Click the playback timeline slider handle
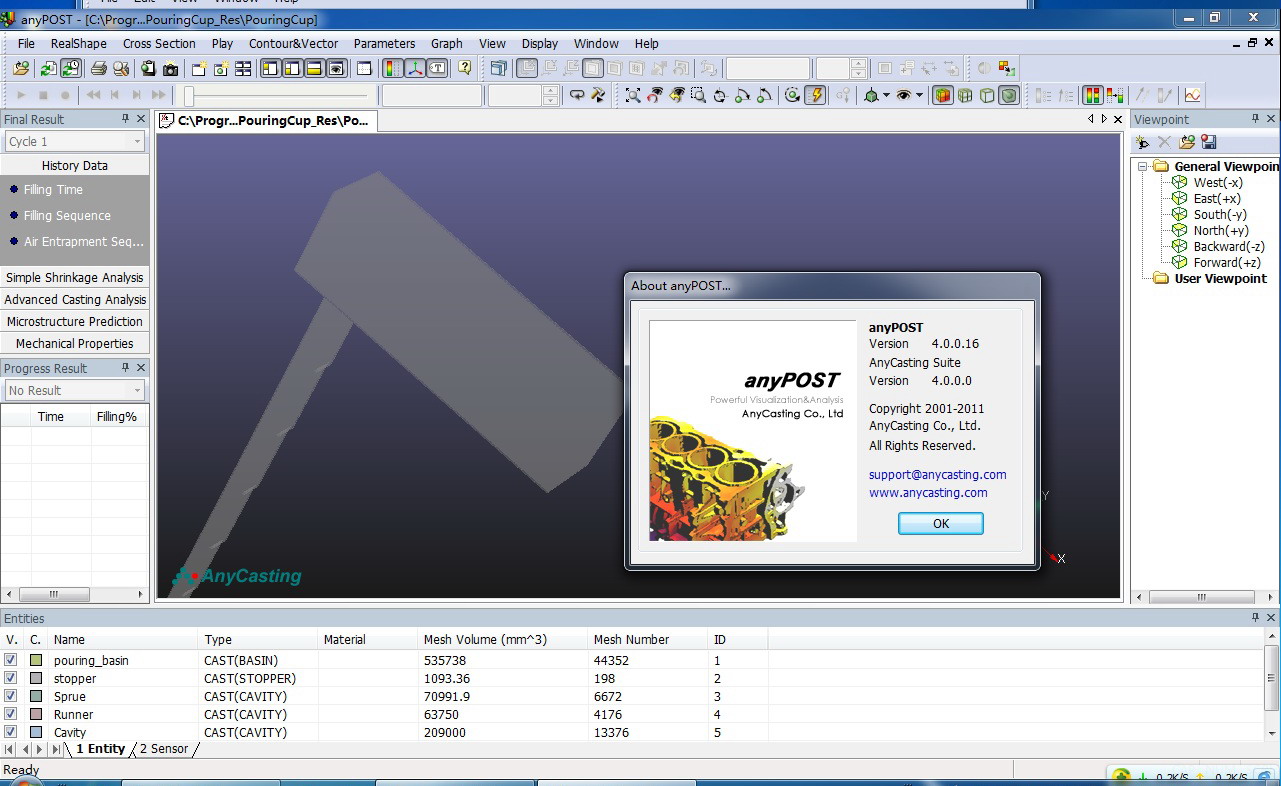The height and width of the screenshot is (786, 1281). [189, 95]
